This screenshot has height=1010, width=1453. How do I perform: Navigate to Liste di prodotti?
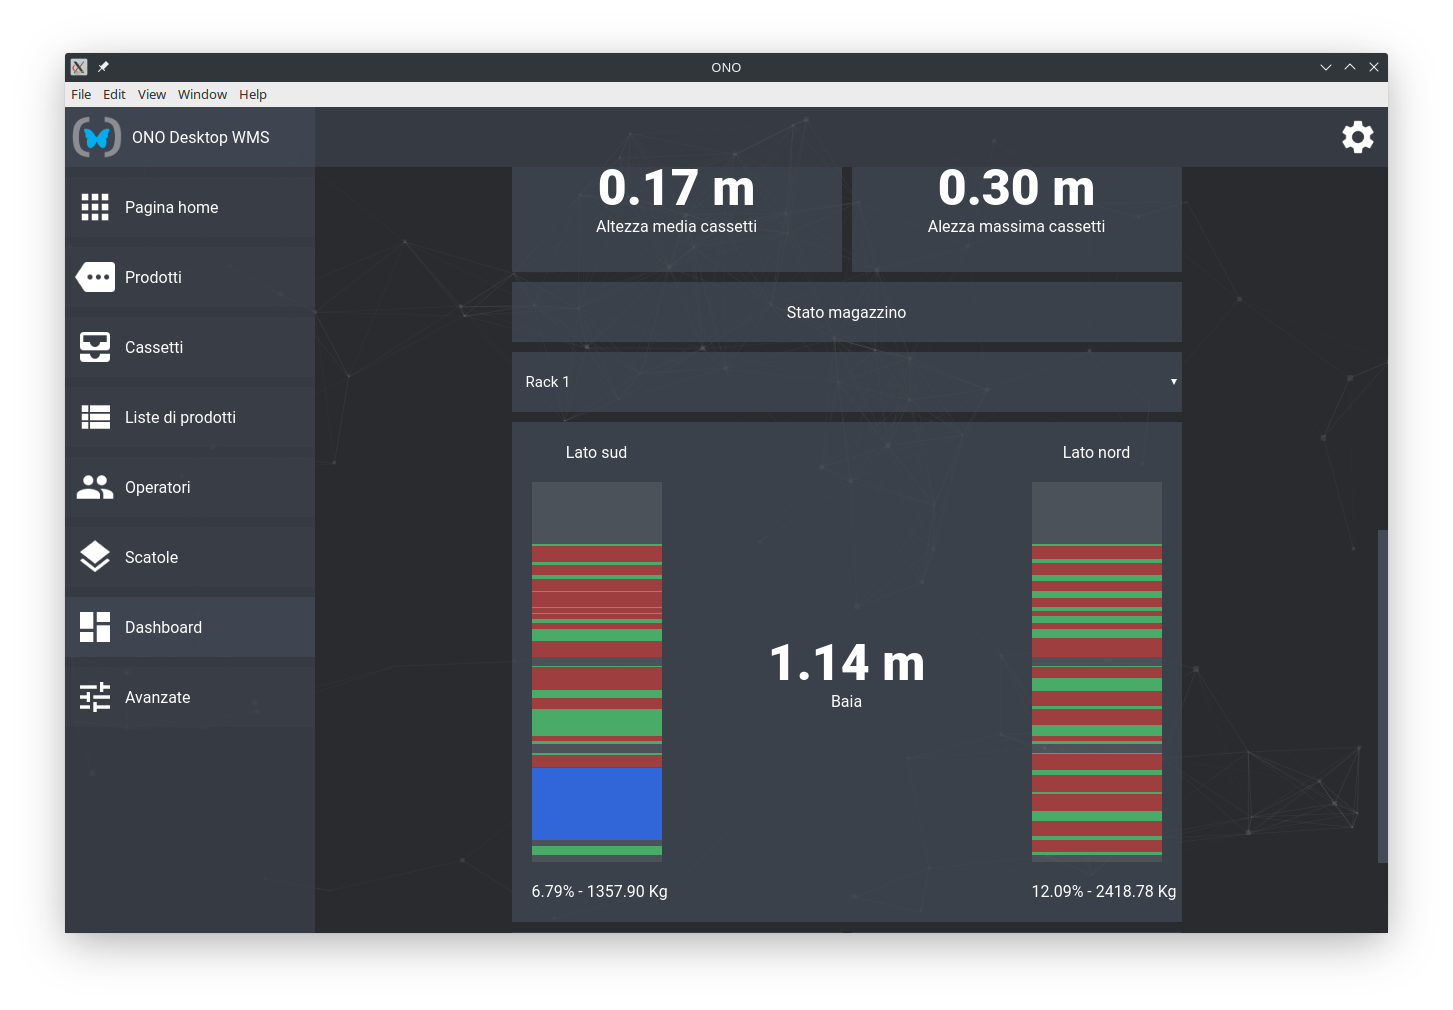point(190,417)
